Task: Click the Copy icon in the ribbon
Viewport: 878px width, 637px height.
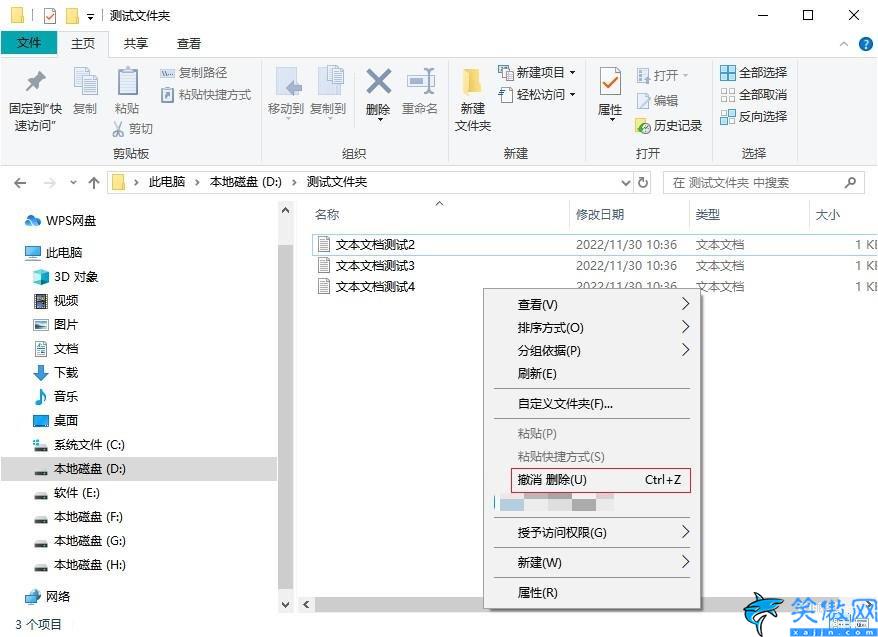Action: click(85, 82)
